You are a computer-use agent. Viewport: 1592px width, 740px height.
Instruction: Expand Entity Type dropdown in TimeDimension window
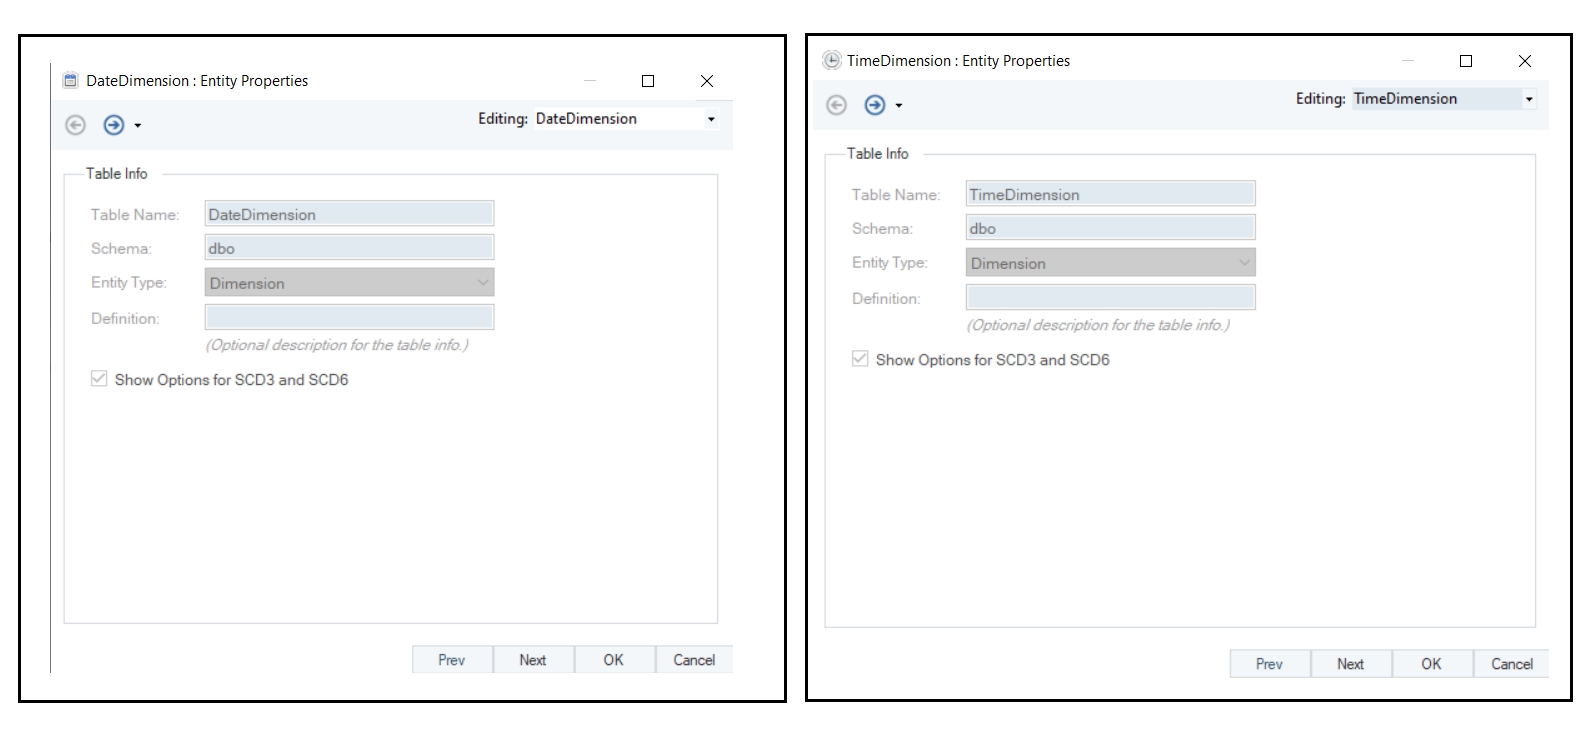[x=1244, y=263]
